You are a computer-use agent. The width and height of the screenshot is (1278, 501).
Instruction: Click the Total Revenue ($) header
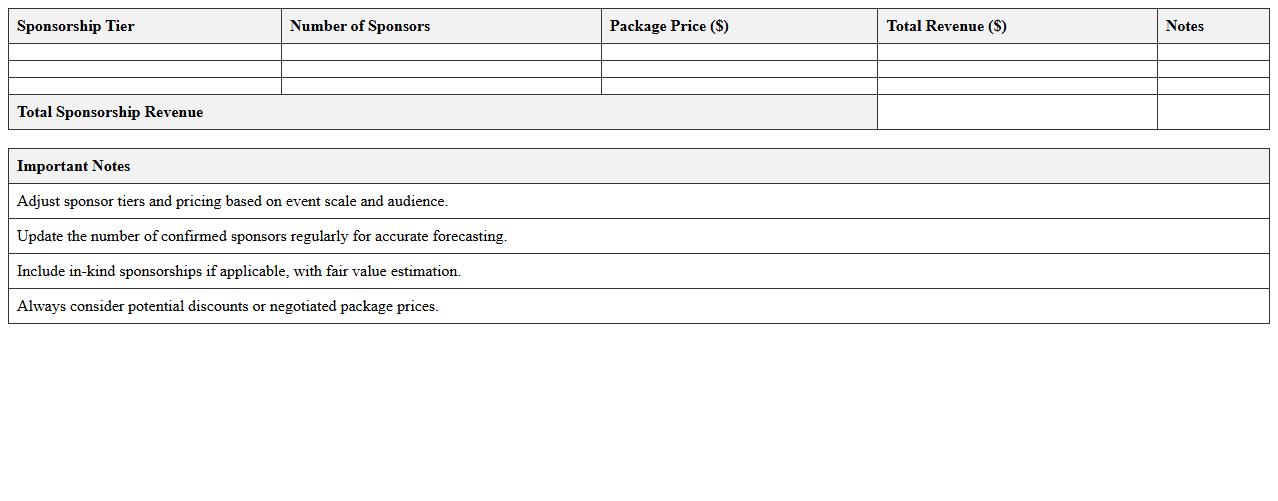(x=946, y=26)
